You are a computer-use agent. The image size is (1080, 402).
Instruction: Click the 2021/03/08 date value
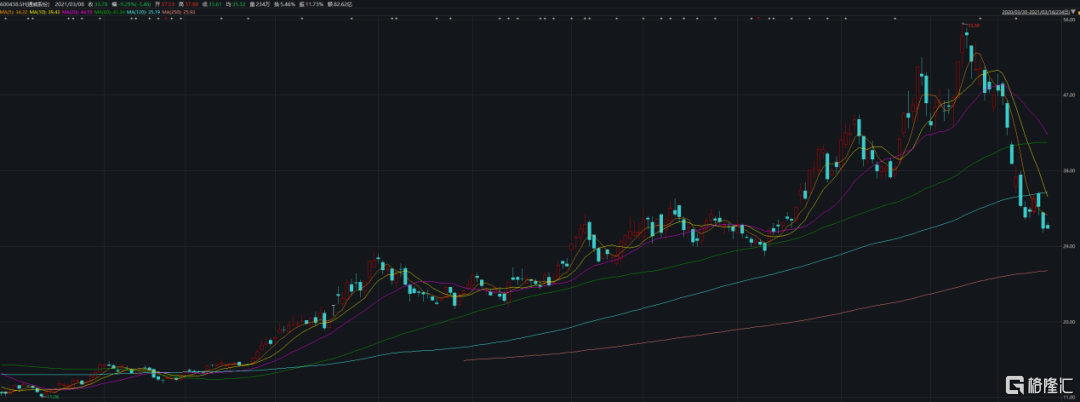tap(70, 4)
